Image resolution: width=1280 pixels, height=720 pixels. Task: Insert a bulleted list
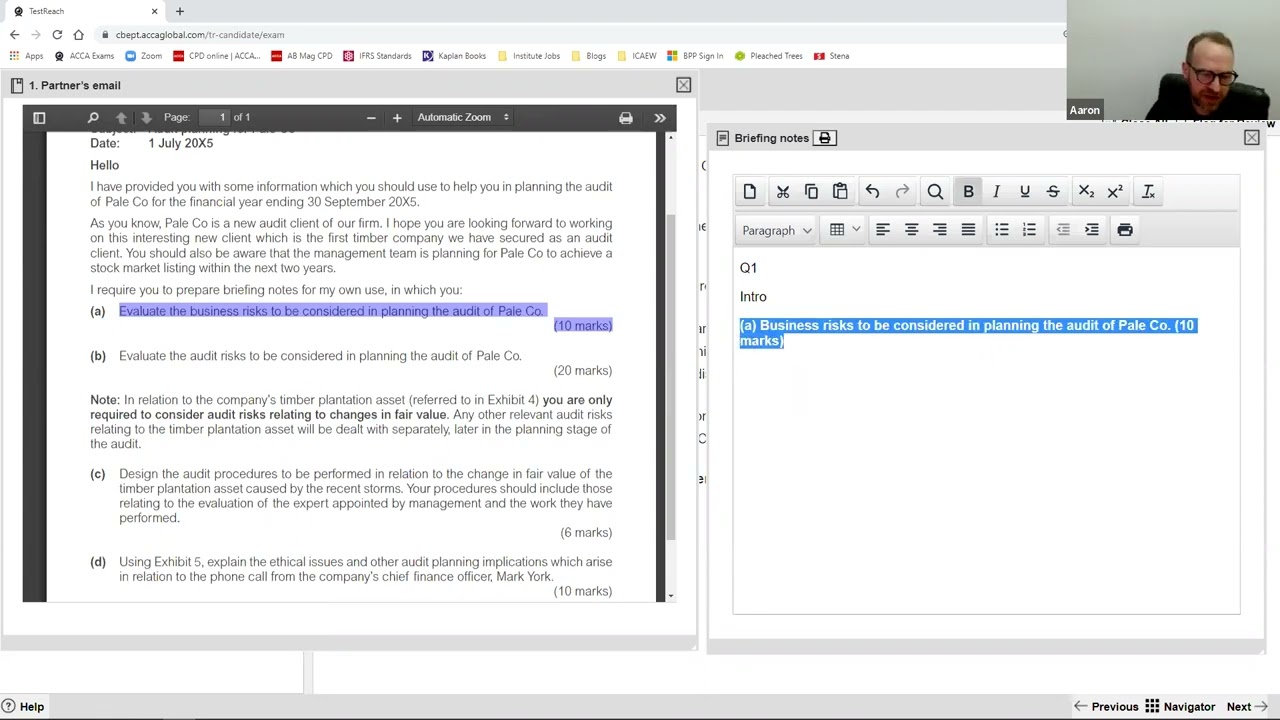(x=1001, y=230)
